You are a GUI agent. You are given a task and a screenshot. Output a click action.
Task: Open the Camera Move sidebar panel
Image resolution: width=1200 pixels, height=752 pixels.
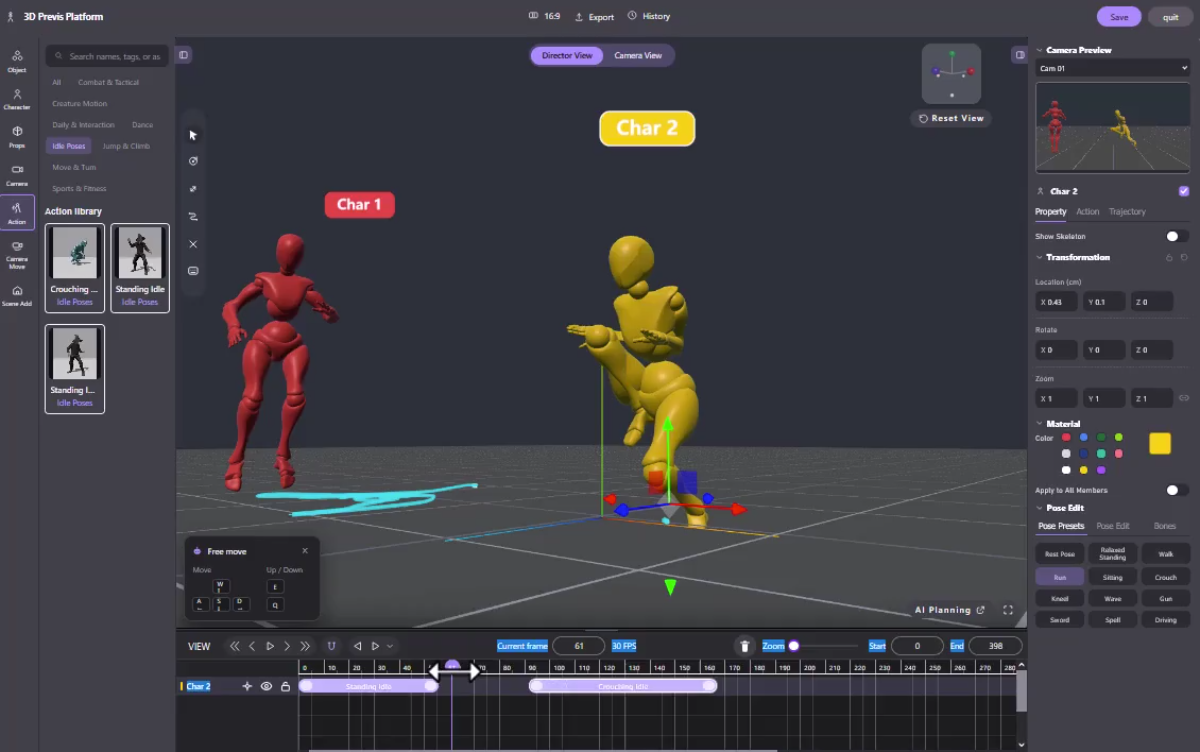pyautogui.click(x=17, y=255)
